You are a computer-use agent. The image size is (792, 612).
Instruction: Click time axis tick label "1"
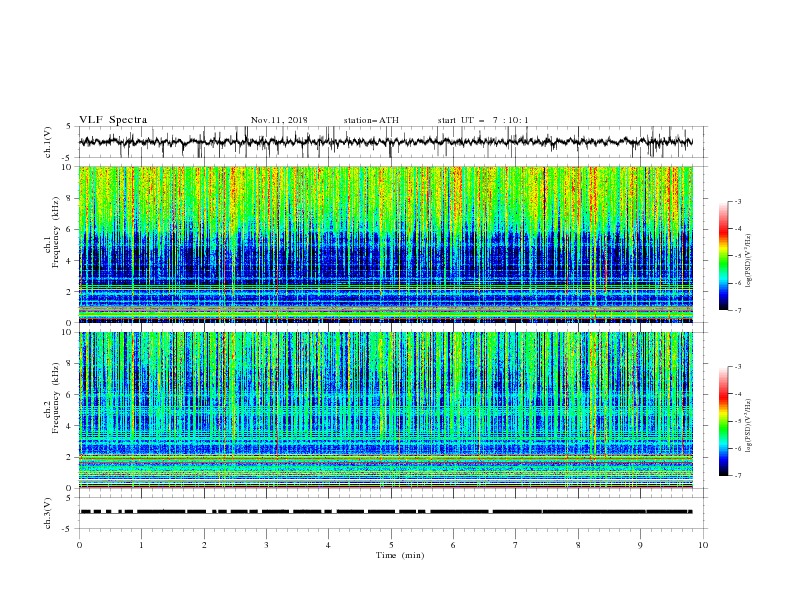pos(141,545)
